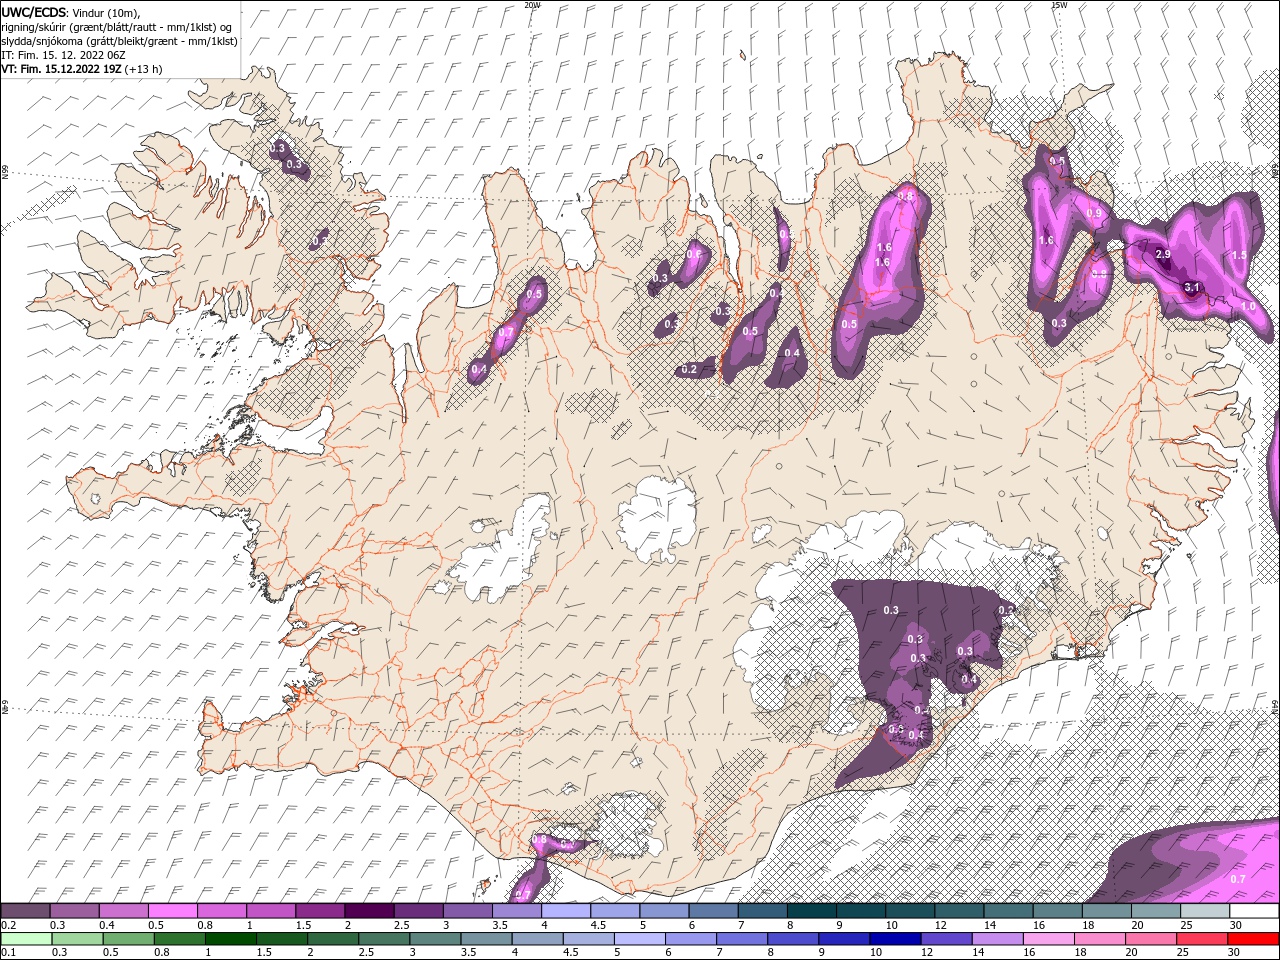Pick the snow scale swatch starting at 12
Screen dimensions: 1280x960
tap(959, 911)
